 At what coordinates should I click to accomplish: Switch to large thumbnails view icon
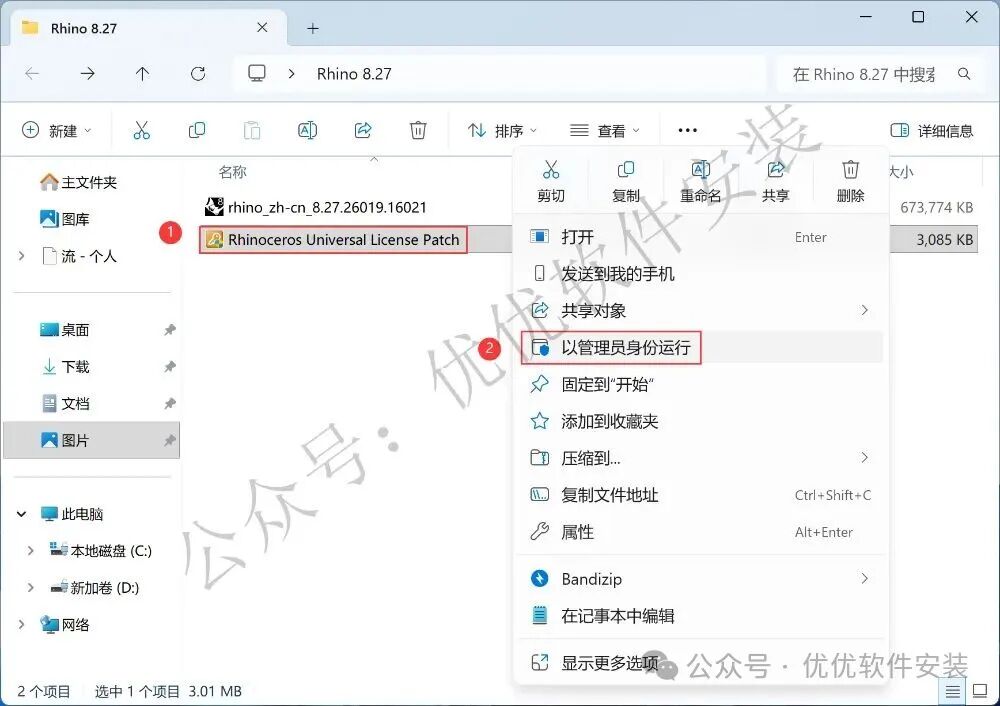(980, 691)
